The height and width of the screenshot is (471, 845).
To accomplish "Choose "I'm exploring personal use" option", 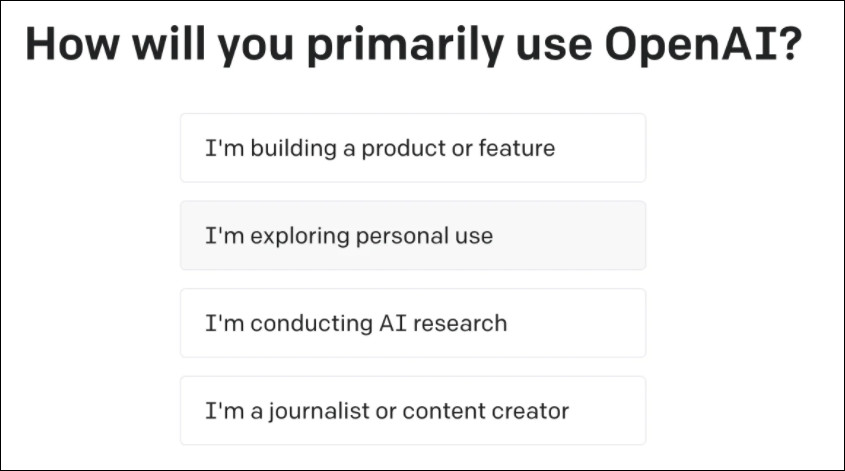I will coord(412,236).
